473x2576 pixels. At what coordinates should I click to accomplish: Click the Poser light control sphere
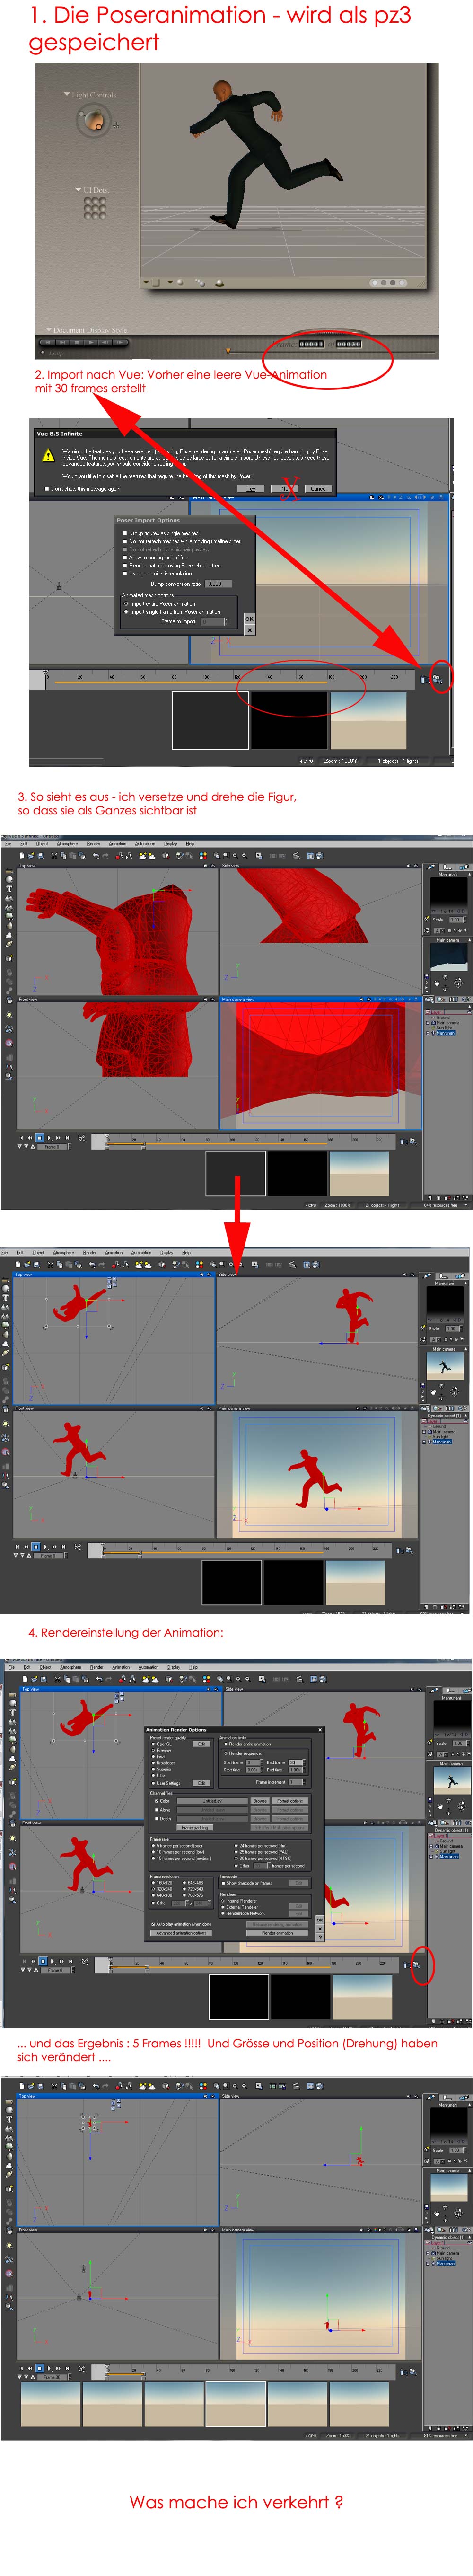[94, 120]
